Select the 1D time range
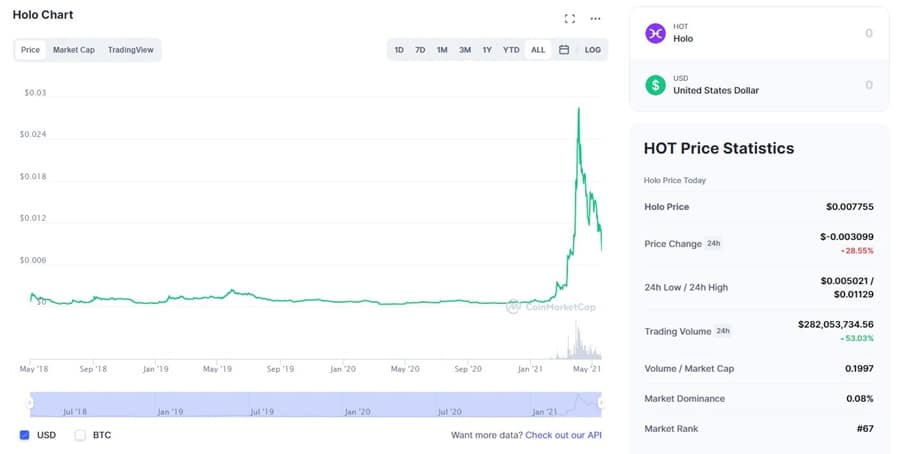 pyautogui.click(x=399, y=50)
